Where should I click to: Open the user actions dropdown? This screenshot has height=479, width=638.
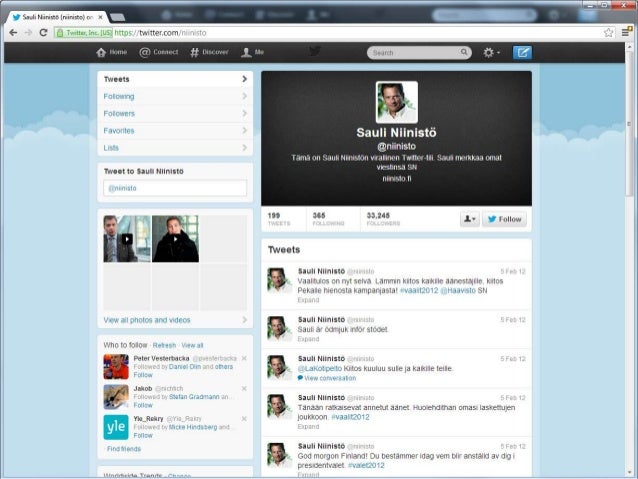(470, 219)
